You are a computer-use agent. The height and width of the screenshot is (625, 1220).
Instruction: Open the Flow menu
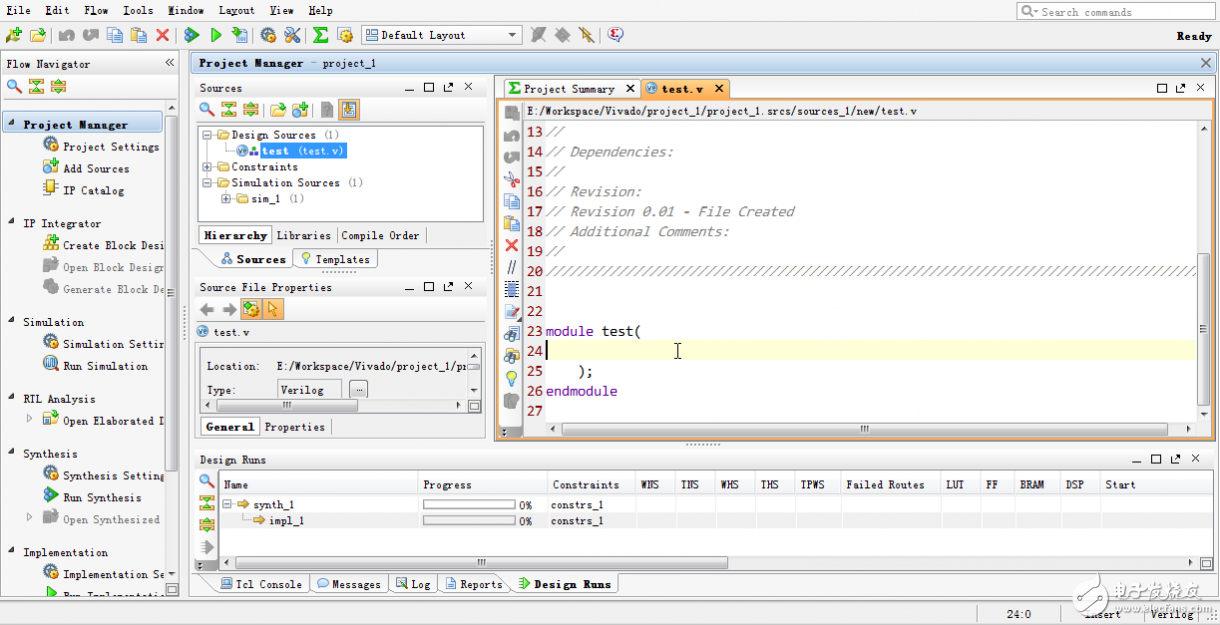point(96,10)
